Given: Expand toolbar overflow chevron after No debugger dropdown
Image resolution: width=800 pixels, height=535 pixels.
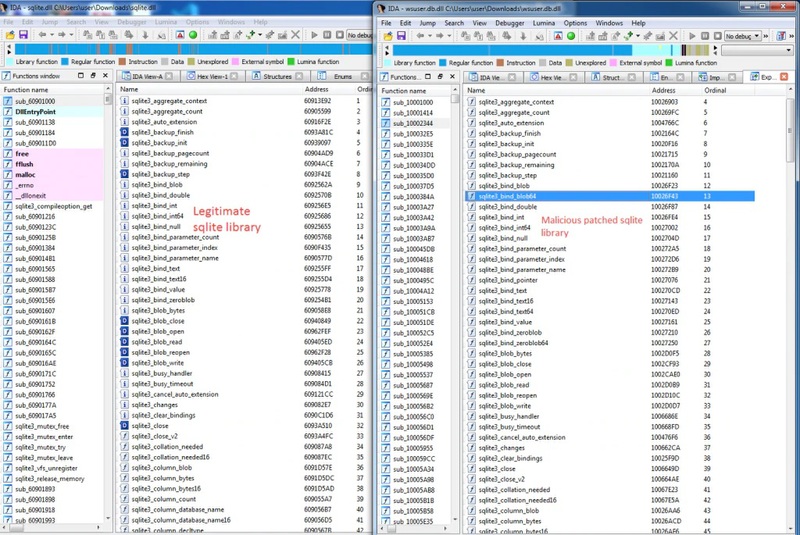Looking at the screenshot, I should click(x=766, y=36).
